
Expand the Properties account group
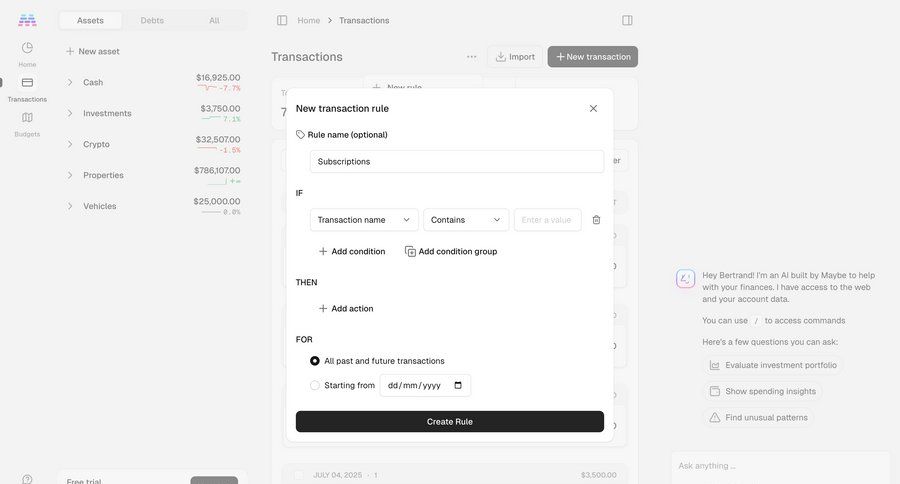tap(70, 175)
